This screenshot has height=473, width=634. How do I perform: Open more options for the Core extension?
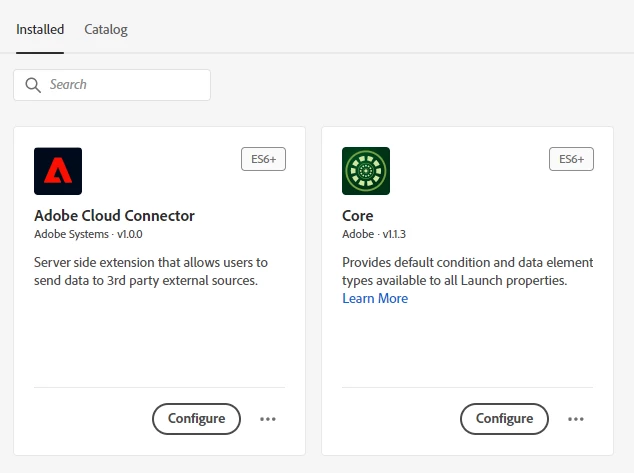click(x=576, y=419)
